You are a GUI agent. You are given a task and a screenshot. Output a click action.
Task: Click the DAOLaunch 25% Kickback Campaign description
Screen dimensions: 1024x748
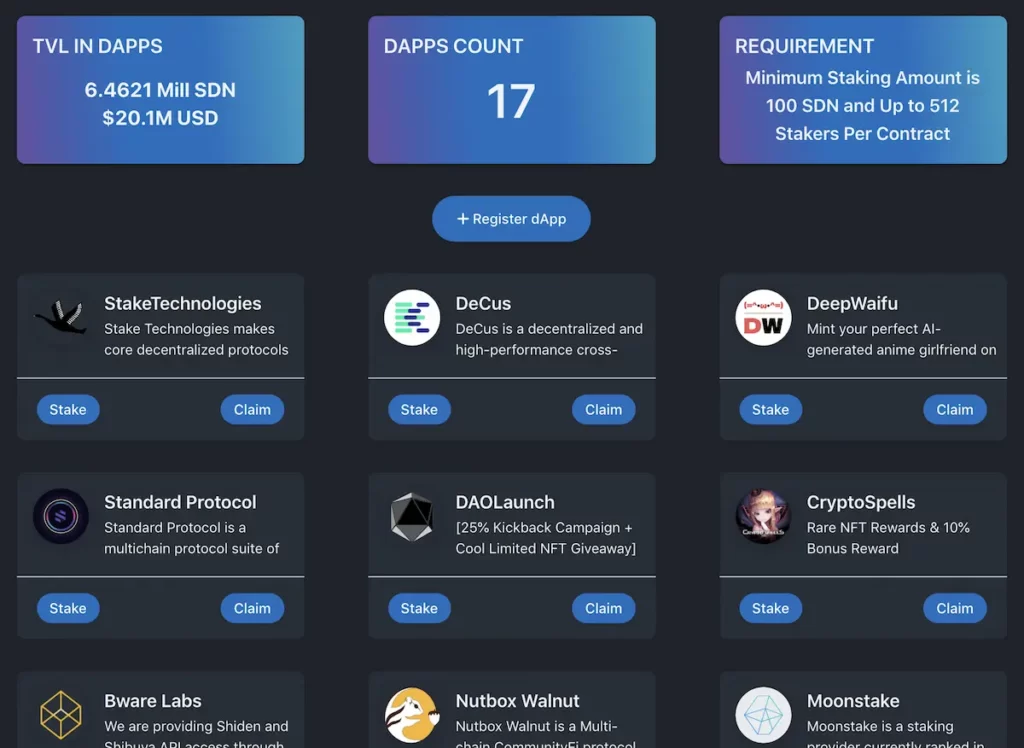click(546, 538)
